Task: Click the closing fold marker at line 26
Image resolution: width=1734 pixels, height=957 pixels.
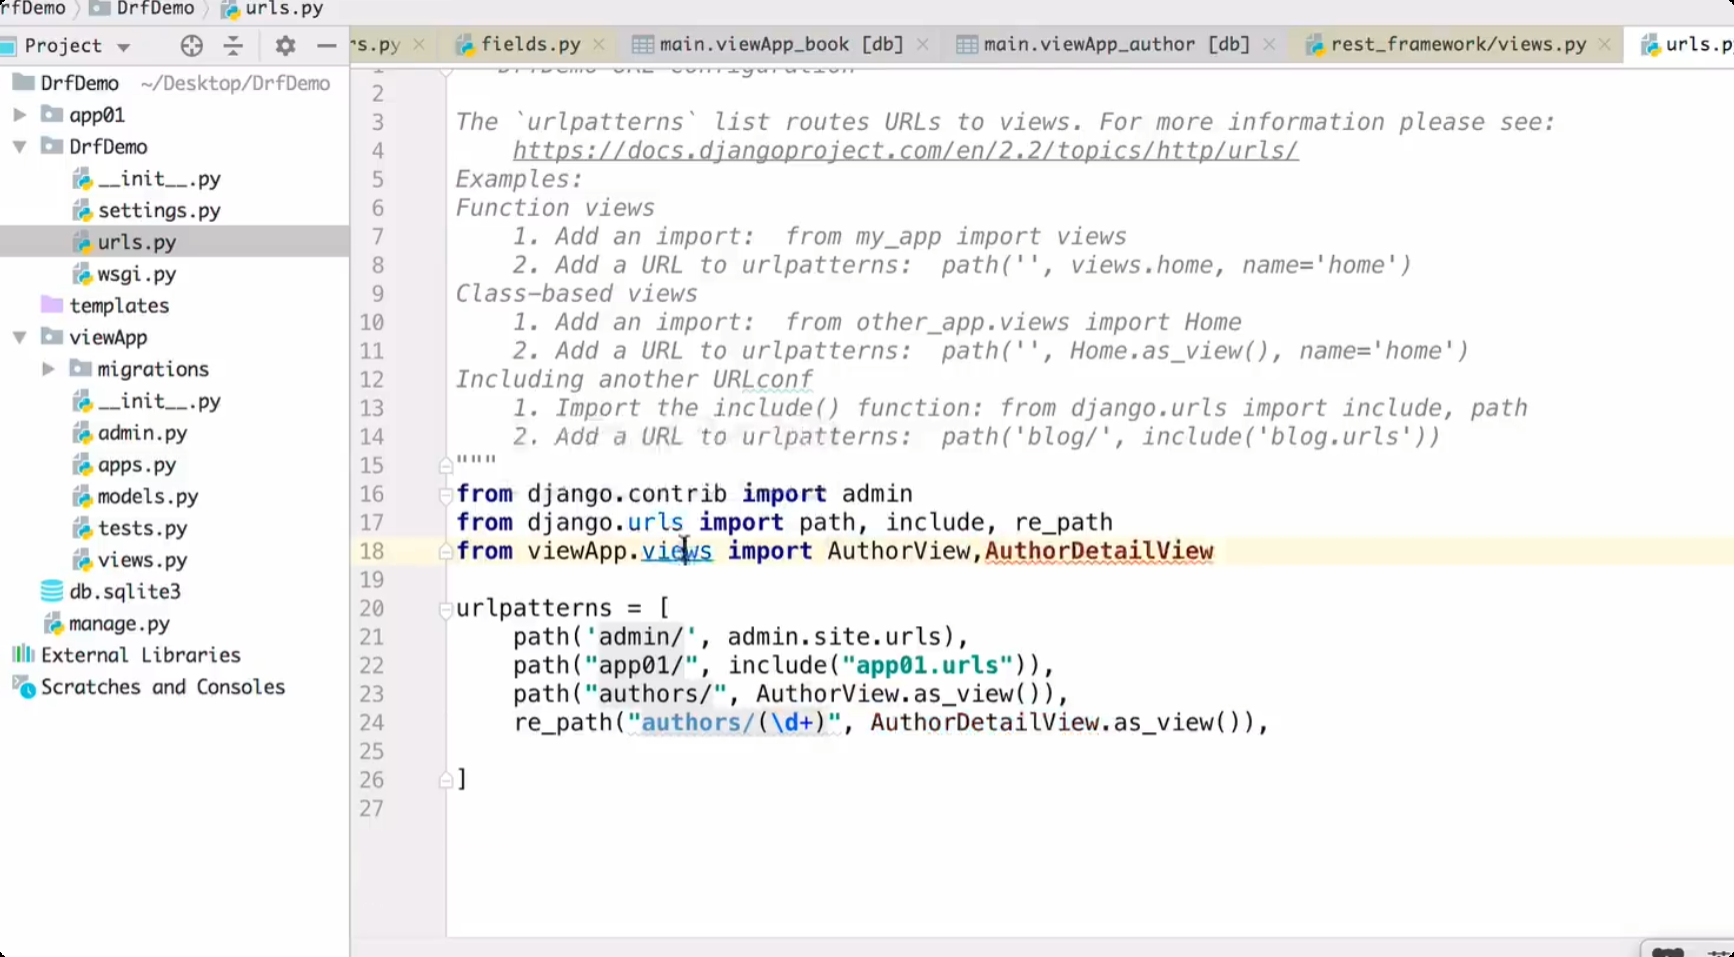Action: click(446, 780)
